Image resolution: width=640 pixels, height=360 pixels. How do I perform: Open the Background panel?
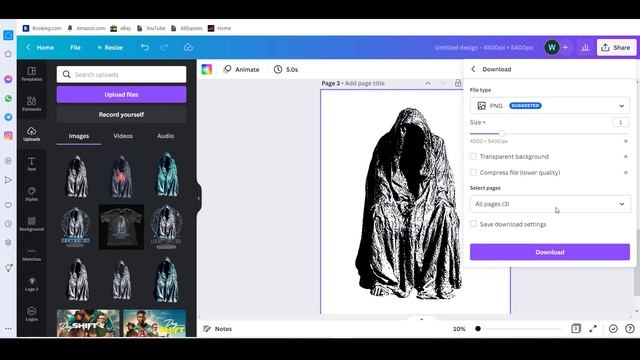coord(31,224)
